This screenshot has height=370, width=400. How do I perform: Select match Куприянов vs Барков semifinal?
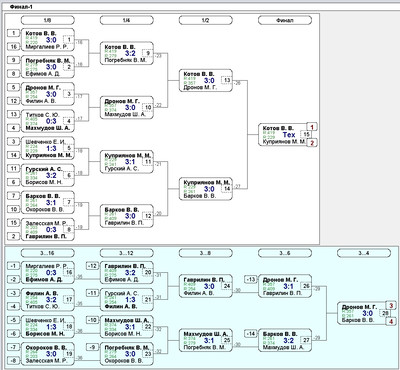point(206,189)
